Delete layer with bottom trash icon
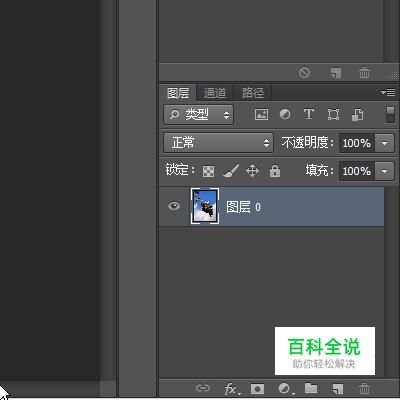The height and width of the screenshot is (400, 400). click(364, 388)
